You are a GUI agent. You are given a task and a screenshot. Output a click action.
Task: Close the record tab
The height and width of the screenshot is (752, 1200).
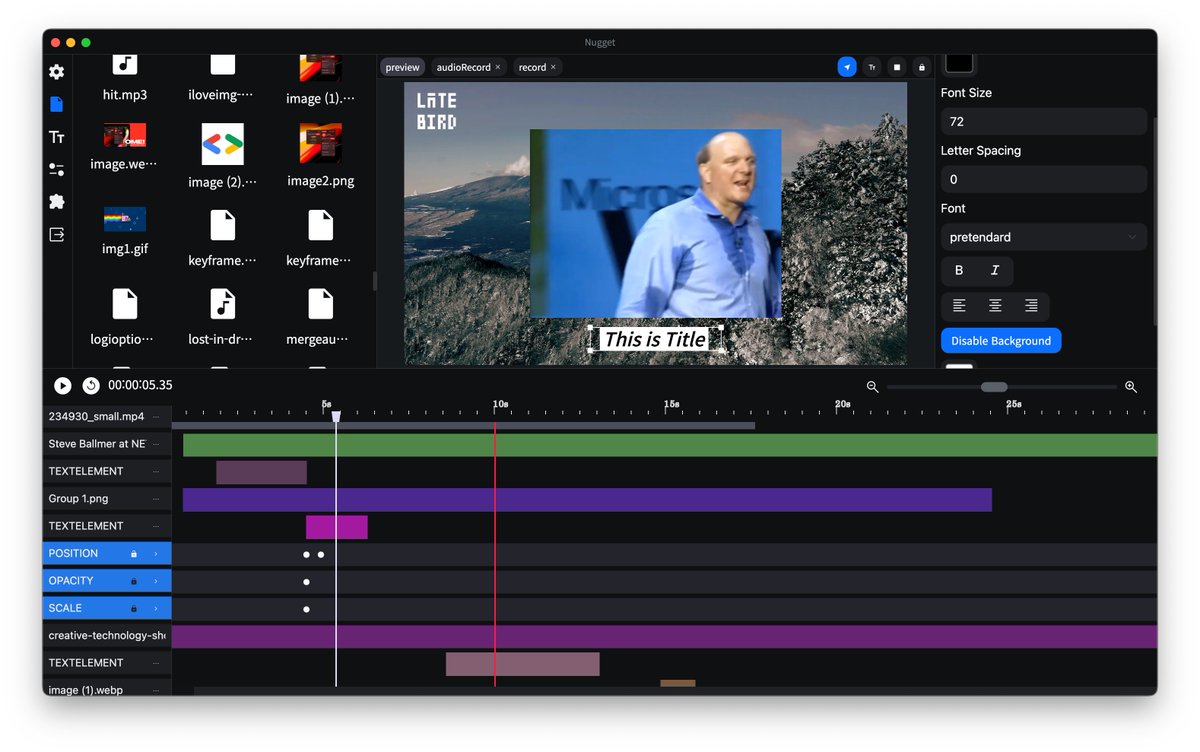tap(553, 67)
